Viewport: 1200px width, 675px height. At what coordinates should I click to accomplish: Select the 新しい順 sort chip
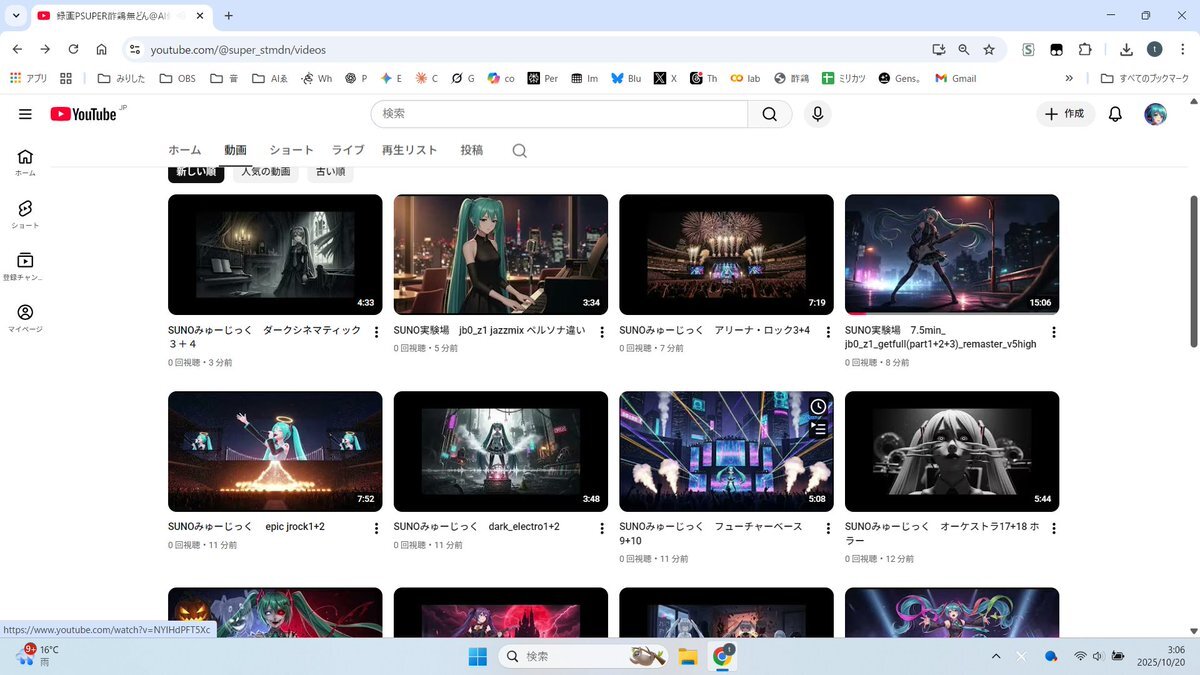pyautogui.click(x=196, y=172)
